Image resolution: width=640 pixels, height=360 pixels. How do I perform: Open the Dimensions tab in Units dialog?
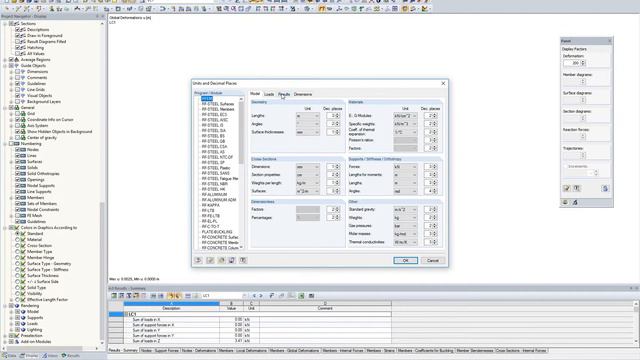(303, 94)
